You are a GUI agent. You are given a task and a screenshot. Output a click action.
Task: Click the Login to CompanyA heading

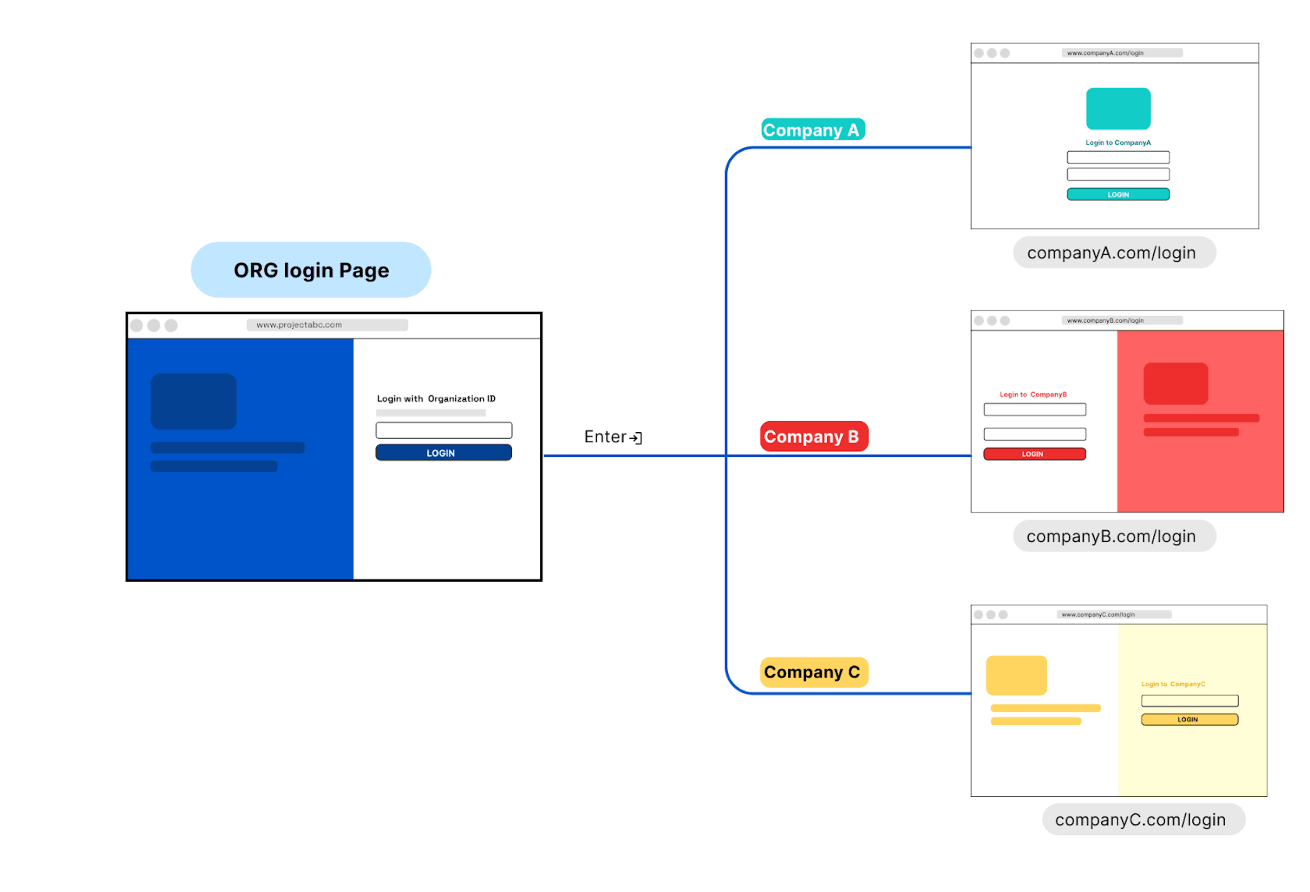pyautogui.click(x=1118, y=143)
